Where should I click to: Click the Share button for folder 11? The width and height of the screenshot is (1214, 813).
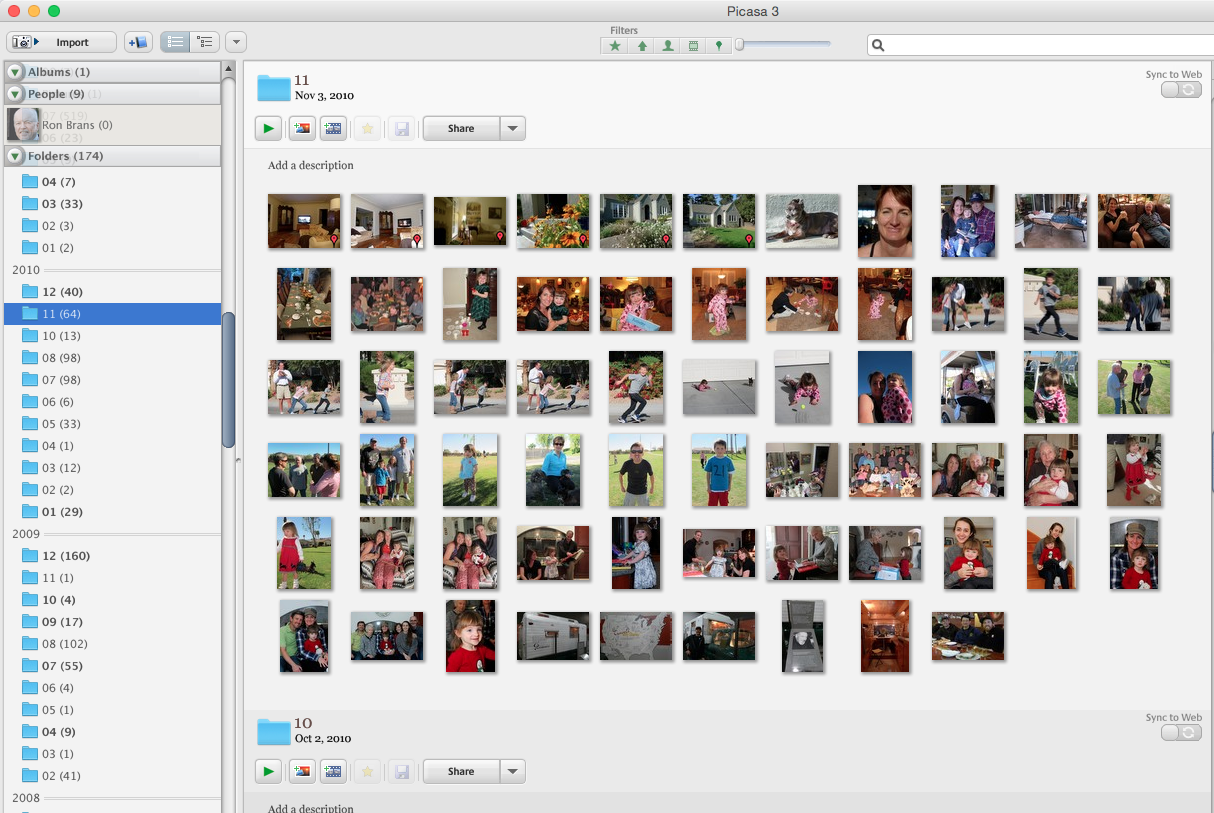[461, 128]
